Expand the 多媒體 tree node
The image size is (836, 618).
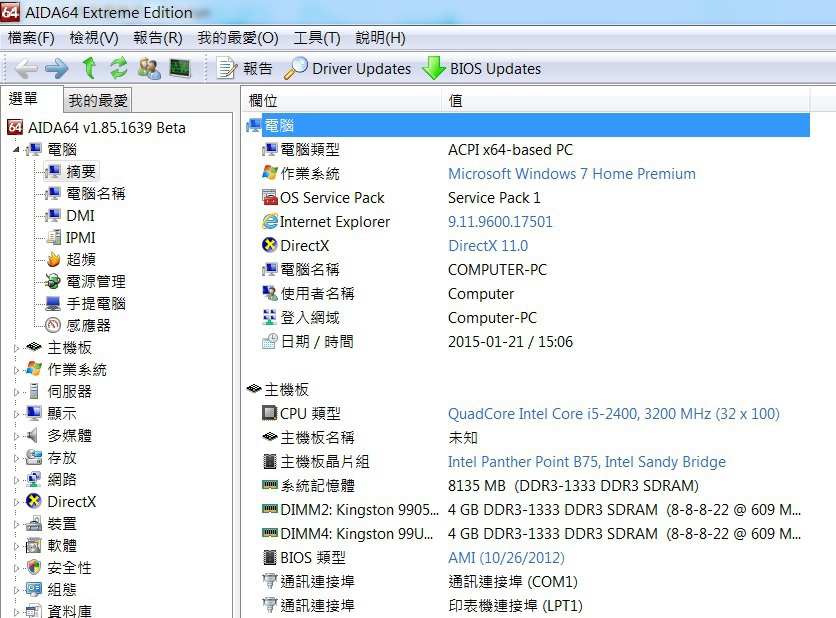(x=16, y=436)
